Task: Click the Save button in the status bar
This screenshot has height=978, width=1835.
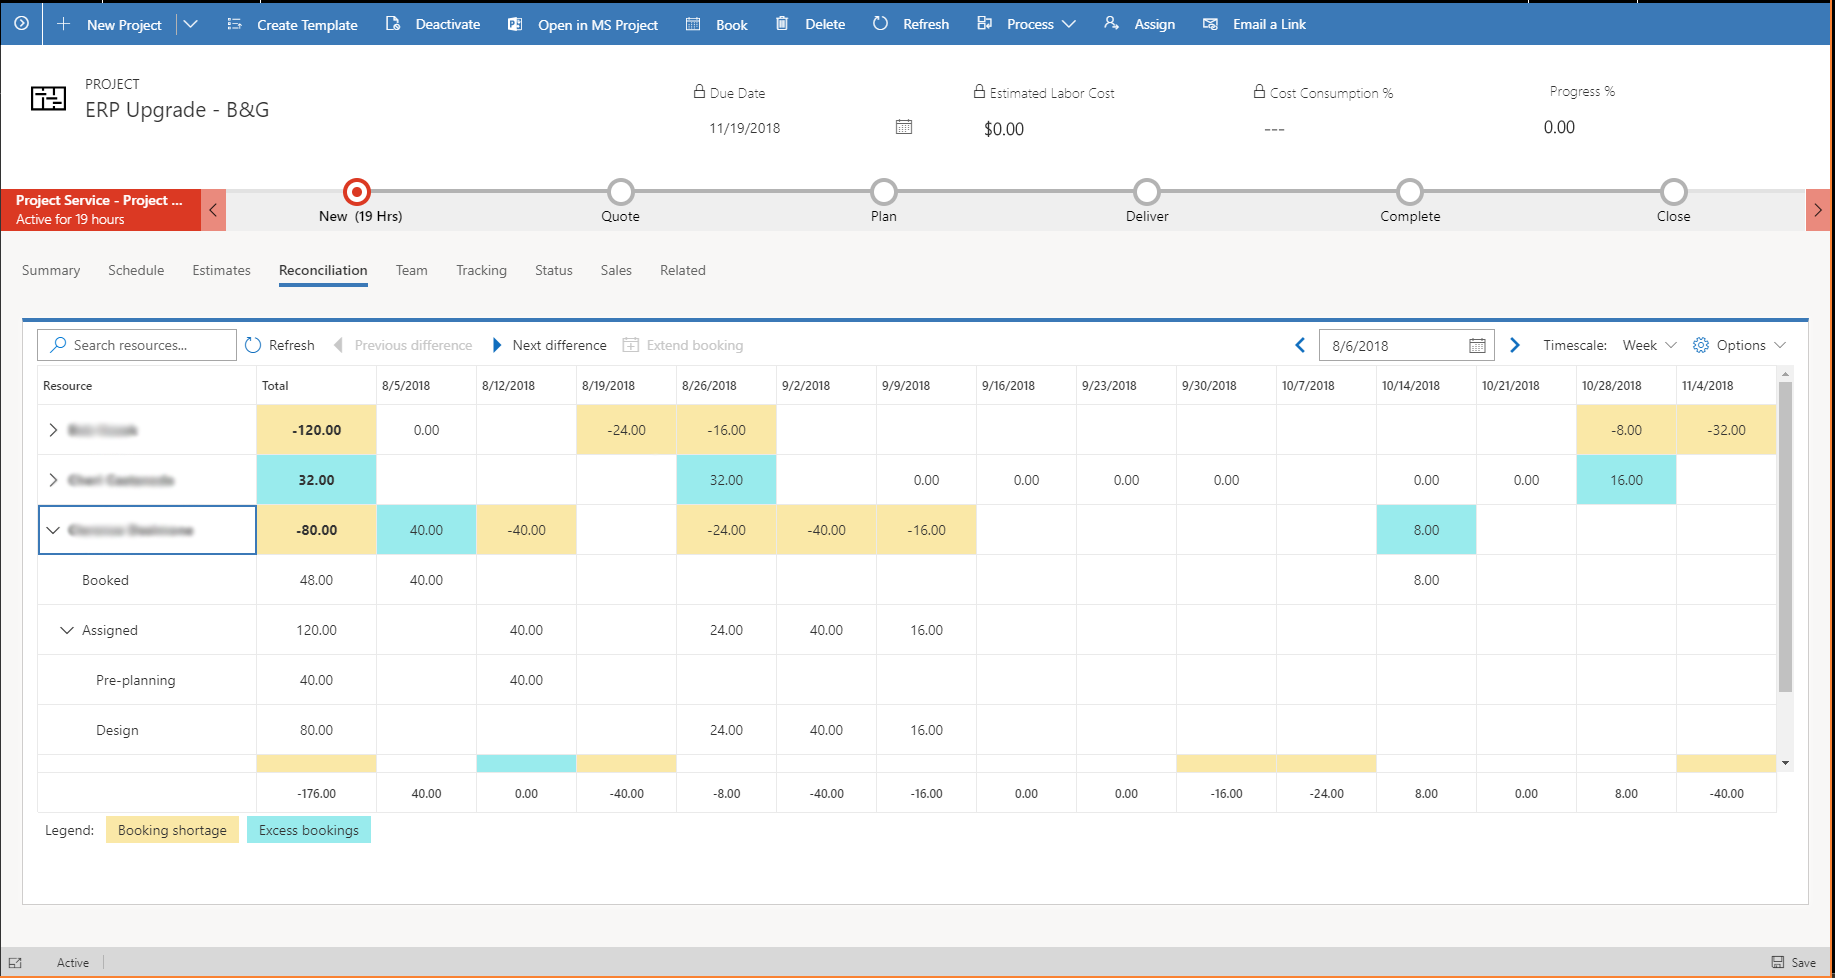Action: point(1794,962)
